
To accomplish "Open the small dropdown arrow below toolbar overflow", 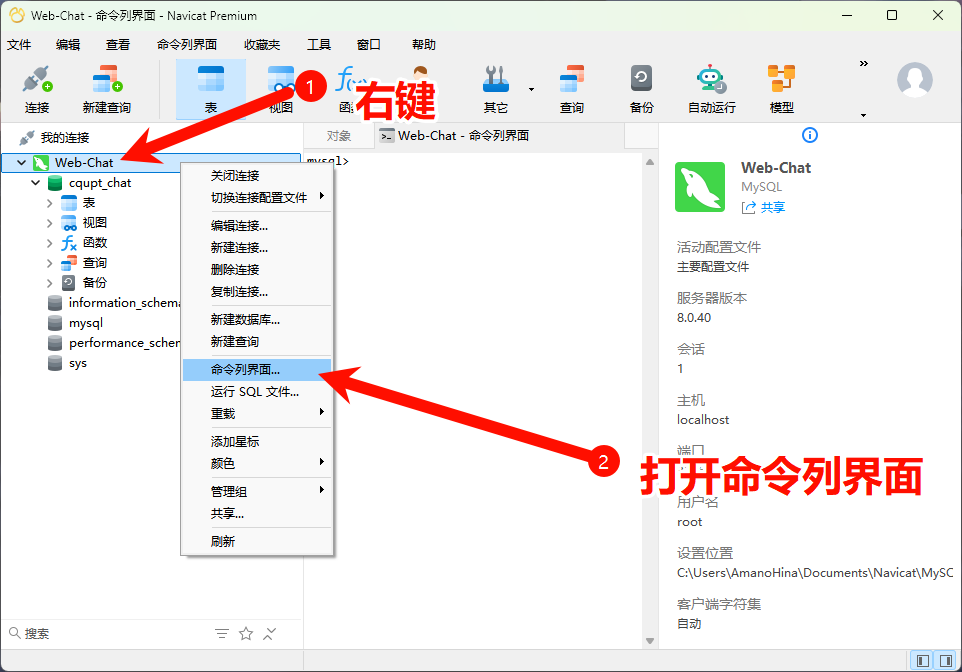I will (863, 115).
